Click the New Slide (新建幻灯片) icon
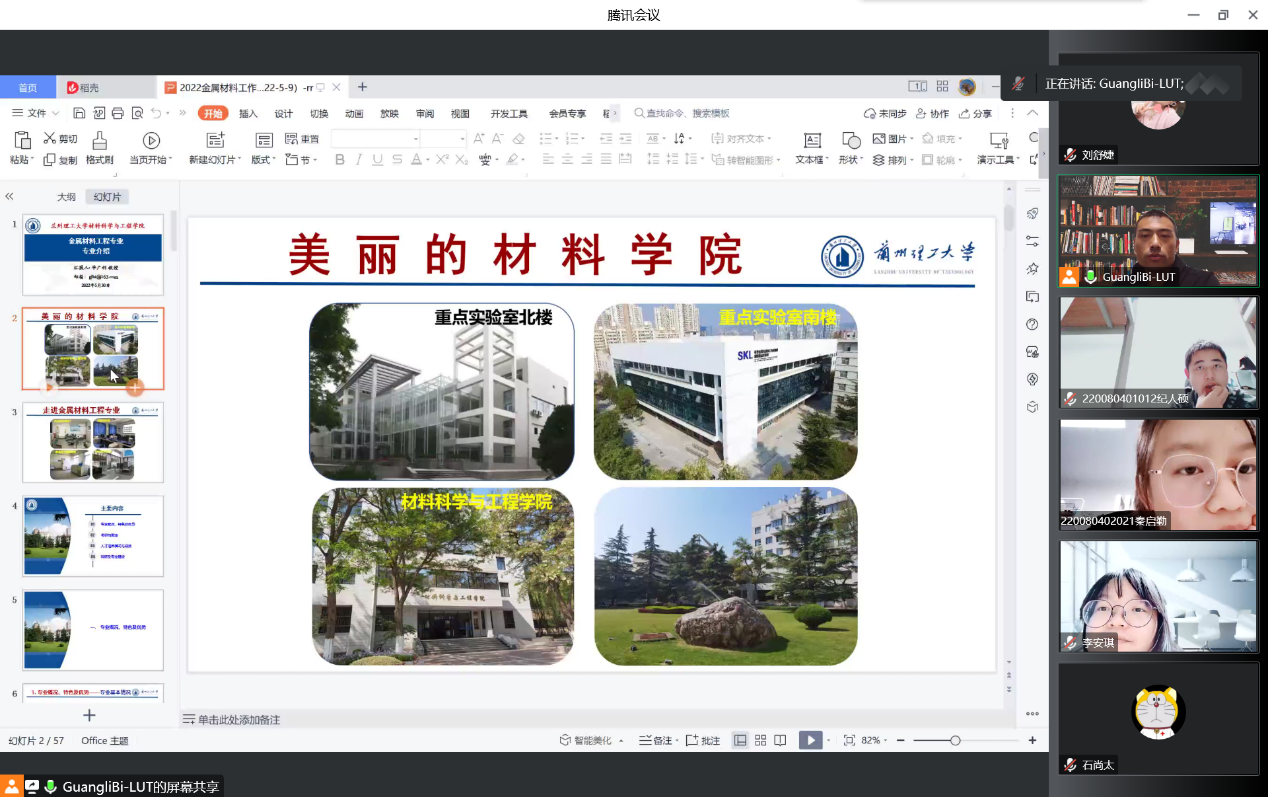 215,140
